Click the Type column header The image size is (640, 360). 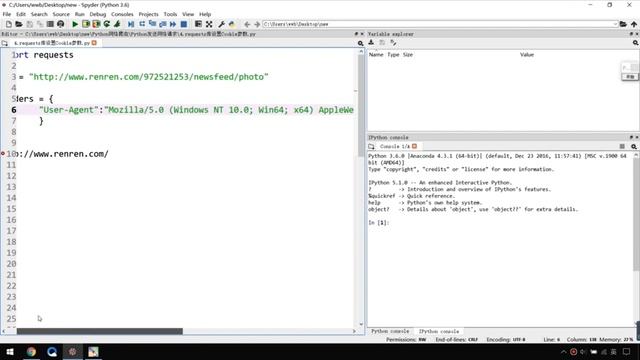tap(393, 55)
